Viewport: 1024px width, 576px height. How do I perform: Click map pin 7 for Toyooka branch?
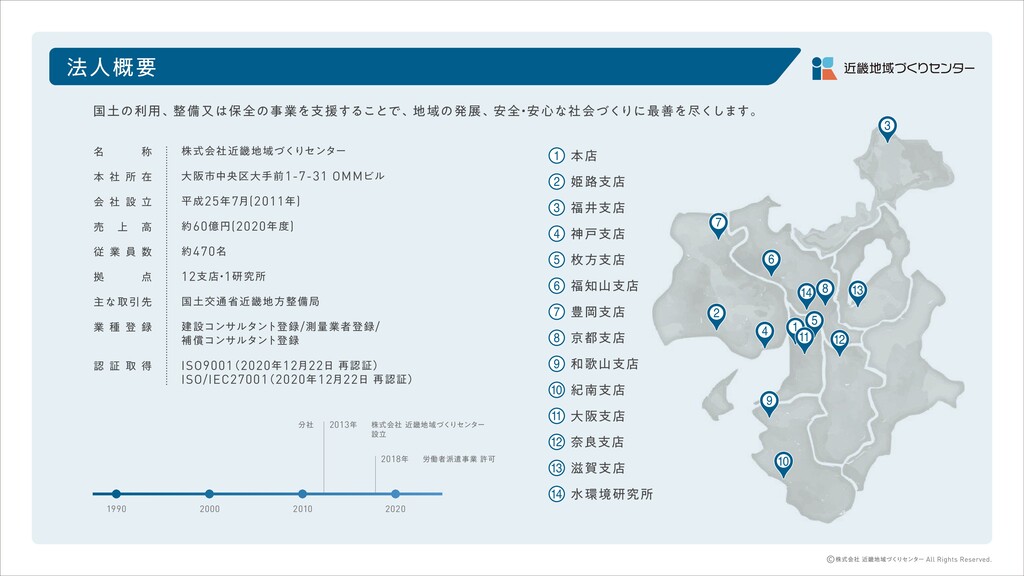(718, 225)
